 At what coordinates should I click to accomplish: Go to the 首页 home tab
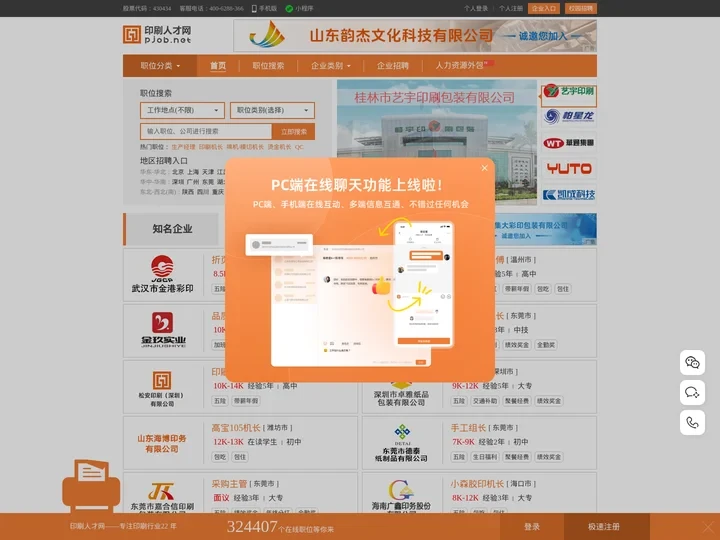218,66
